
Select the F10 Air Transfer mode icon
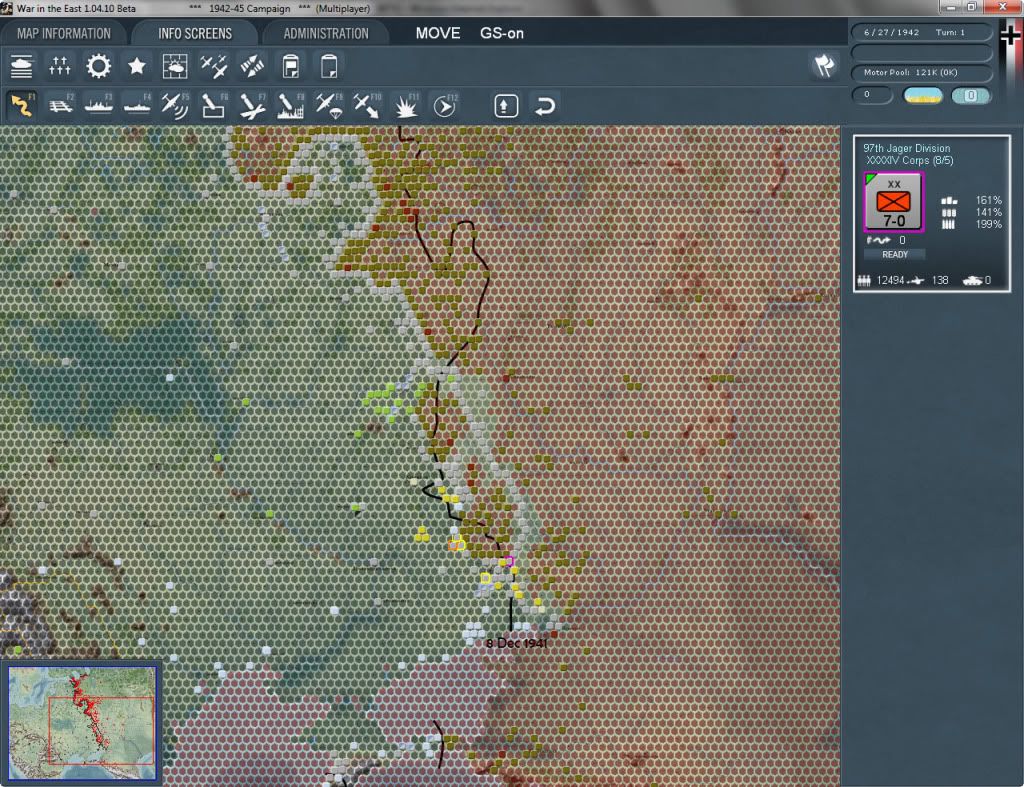tap(367, 105)
